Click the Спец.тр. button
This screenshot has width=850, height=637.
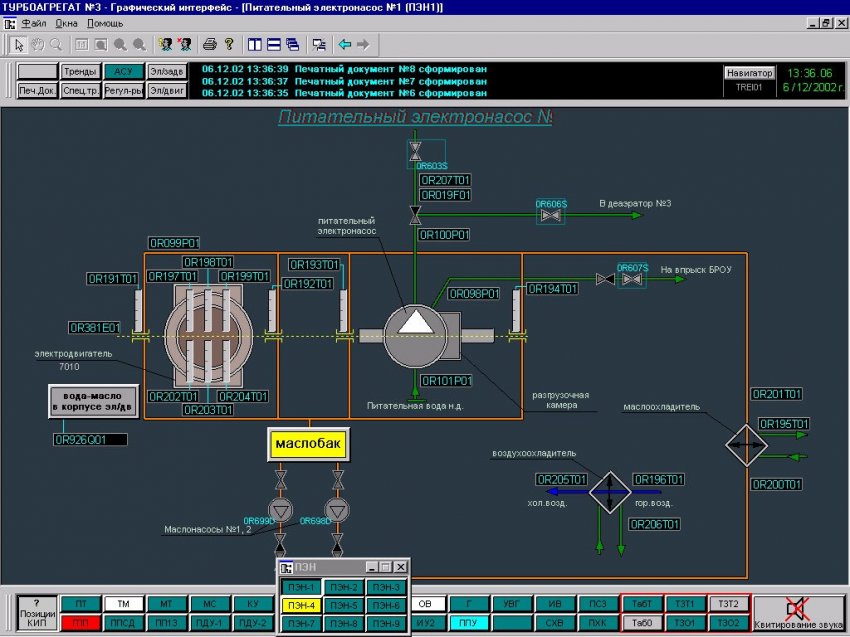[x=80, y=91]
